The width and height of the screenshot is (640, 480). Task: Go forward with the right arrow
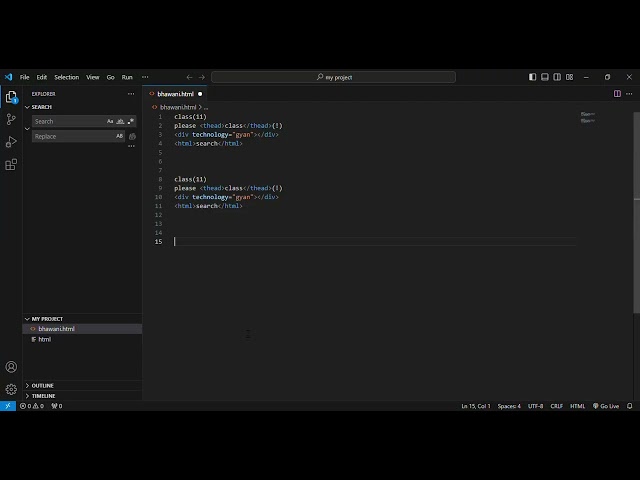[202, 77]
